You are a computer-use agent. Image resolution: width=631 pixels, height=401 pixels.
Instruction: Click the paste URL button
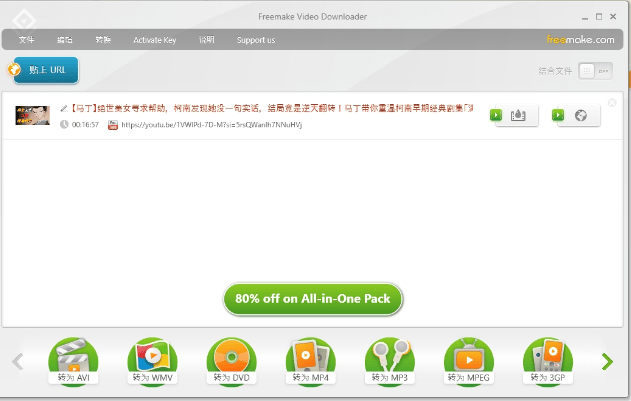(x=42, y=70)
